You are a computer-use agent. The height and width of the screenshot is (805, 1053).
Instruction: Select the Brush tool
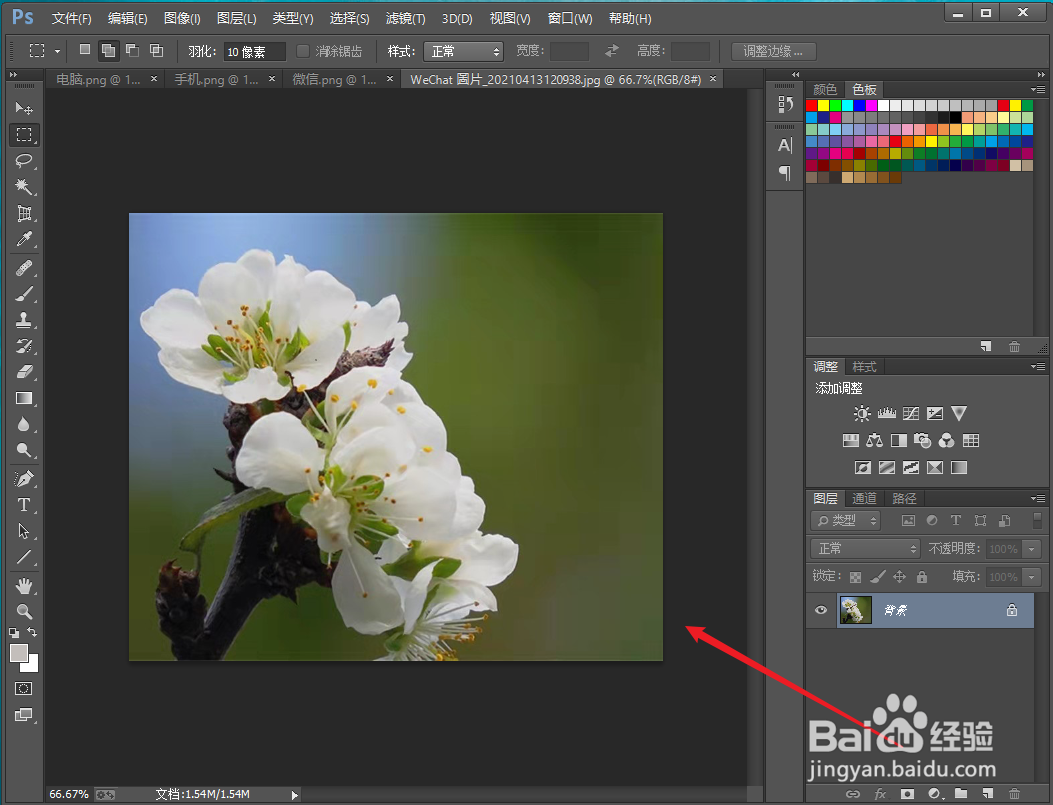click(x=24, y=294)
